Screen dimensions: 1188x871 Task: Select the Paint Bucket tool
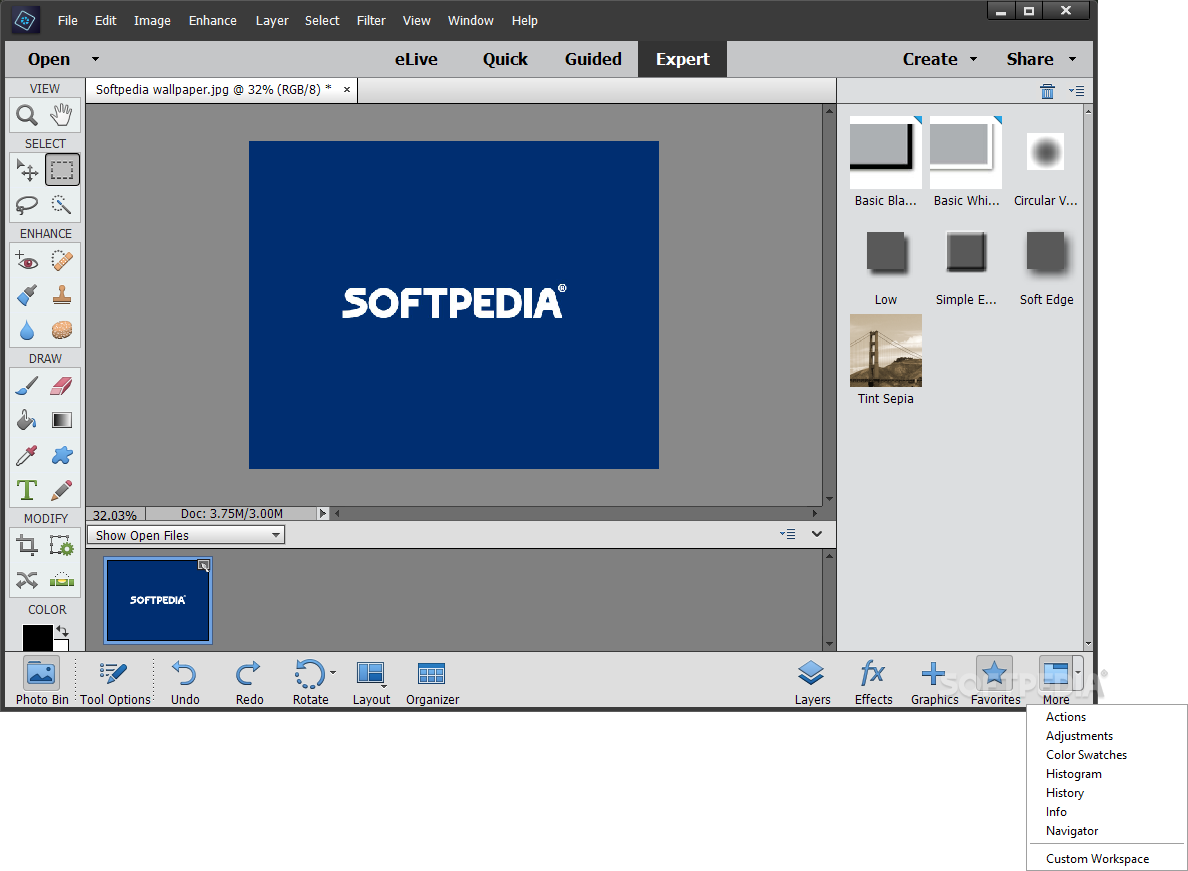coord(27,420)
